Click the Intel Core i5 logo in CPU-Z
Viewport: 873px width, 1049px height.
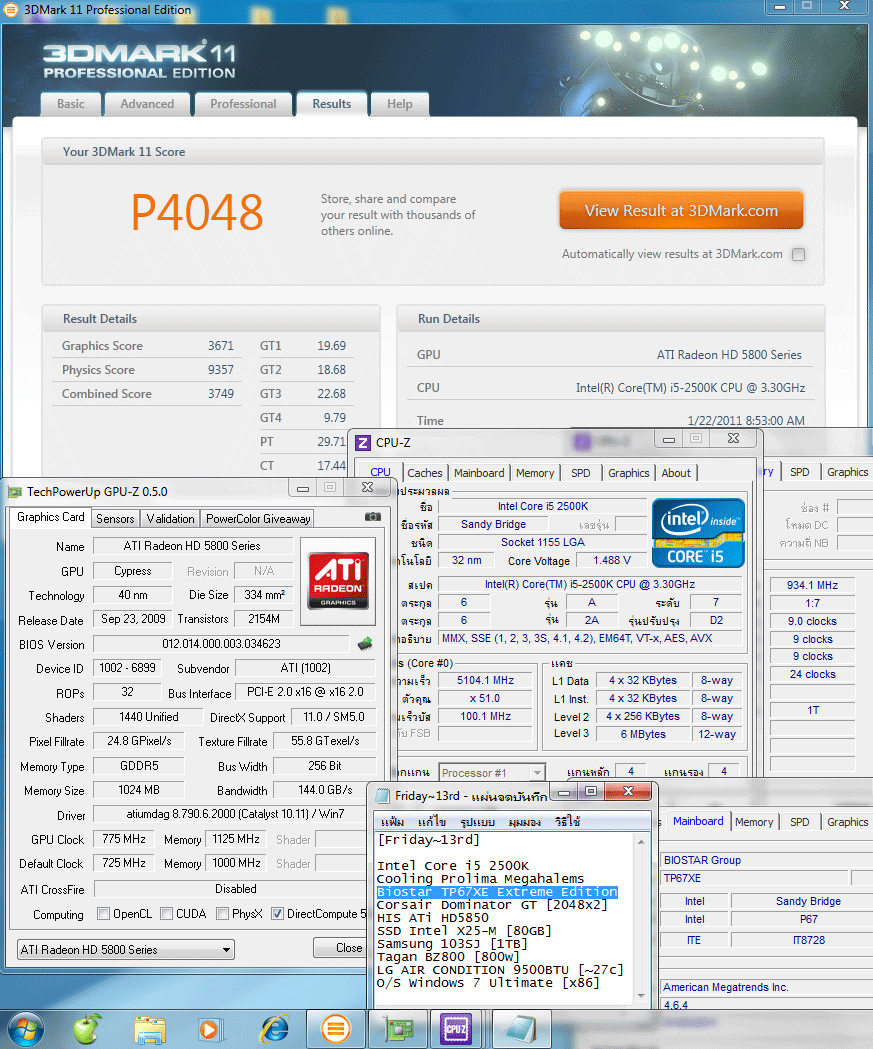pos(698,533)
